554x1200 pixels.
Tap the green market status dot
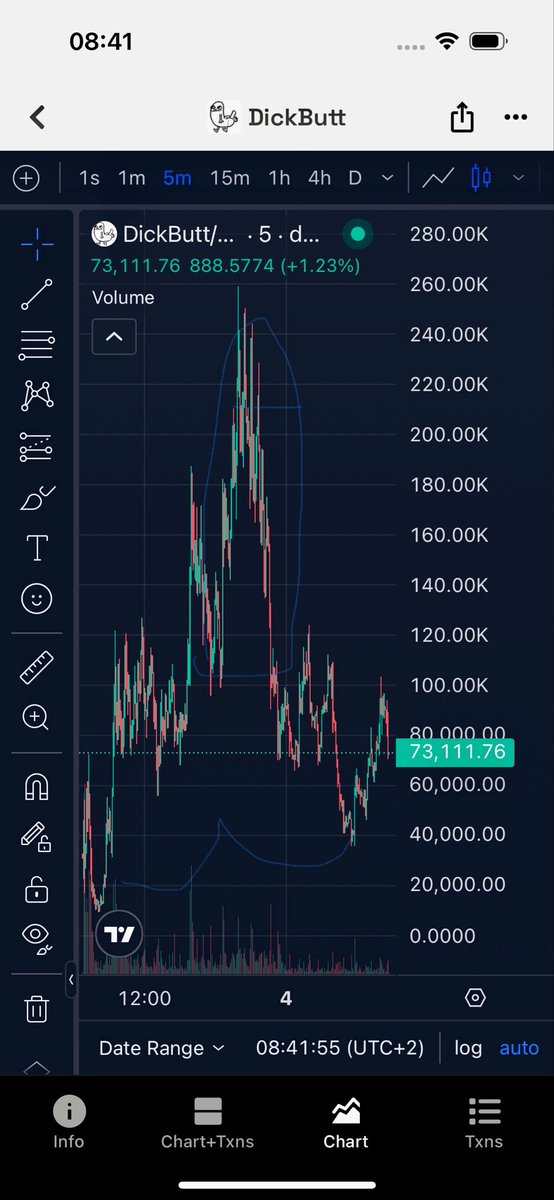tap(358, 235)
